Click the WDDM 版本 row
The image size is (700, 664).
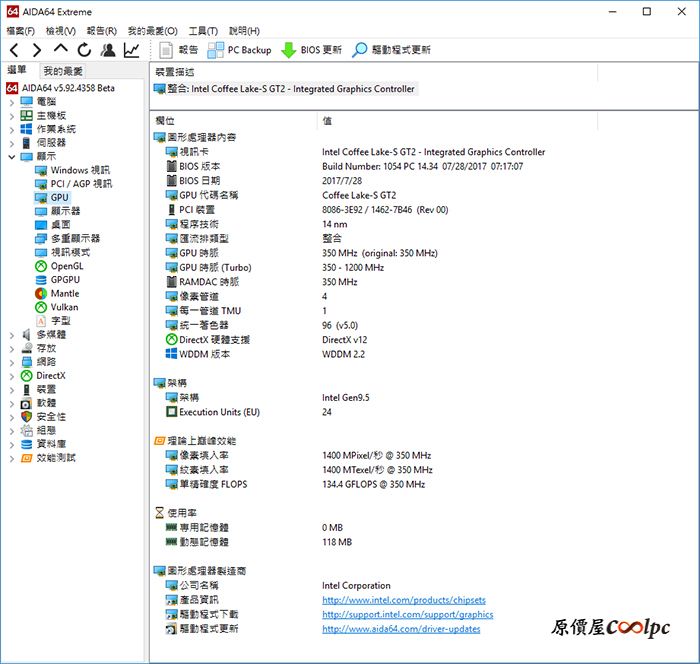(265, 354)
